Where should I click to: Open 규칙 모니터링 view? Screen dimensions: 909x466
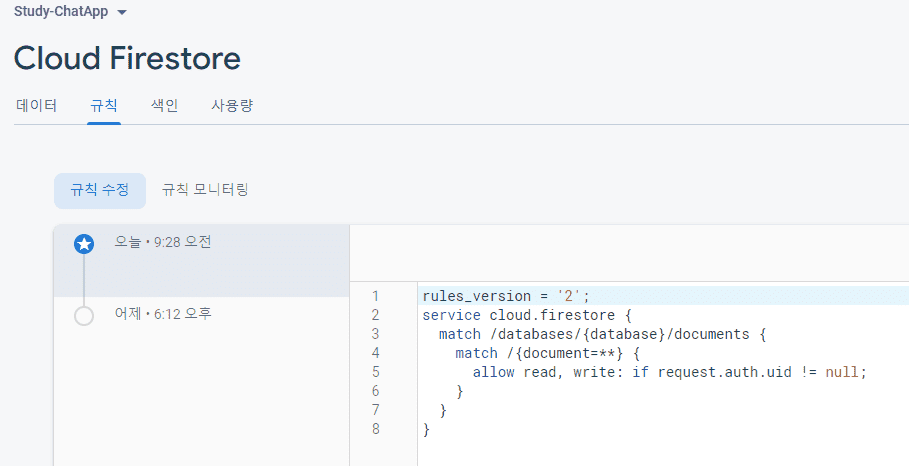pos(205,190)
